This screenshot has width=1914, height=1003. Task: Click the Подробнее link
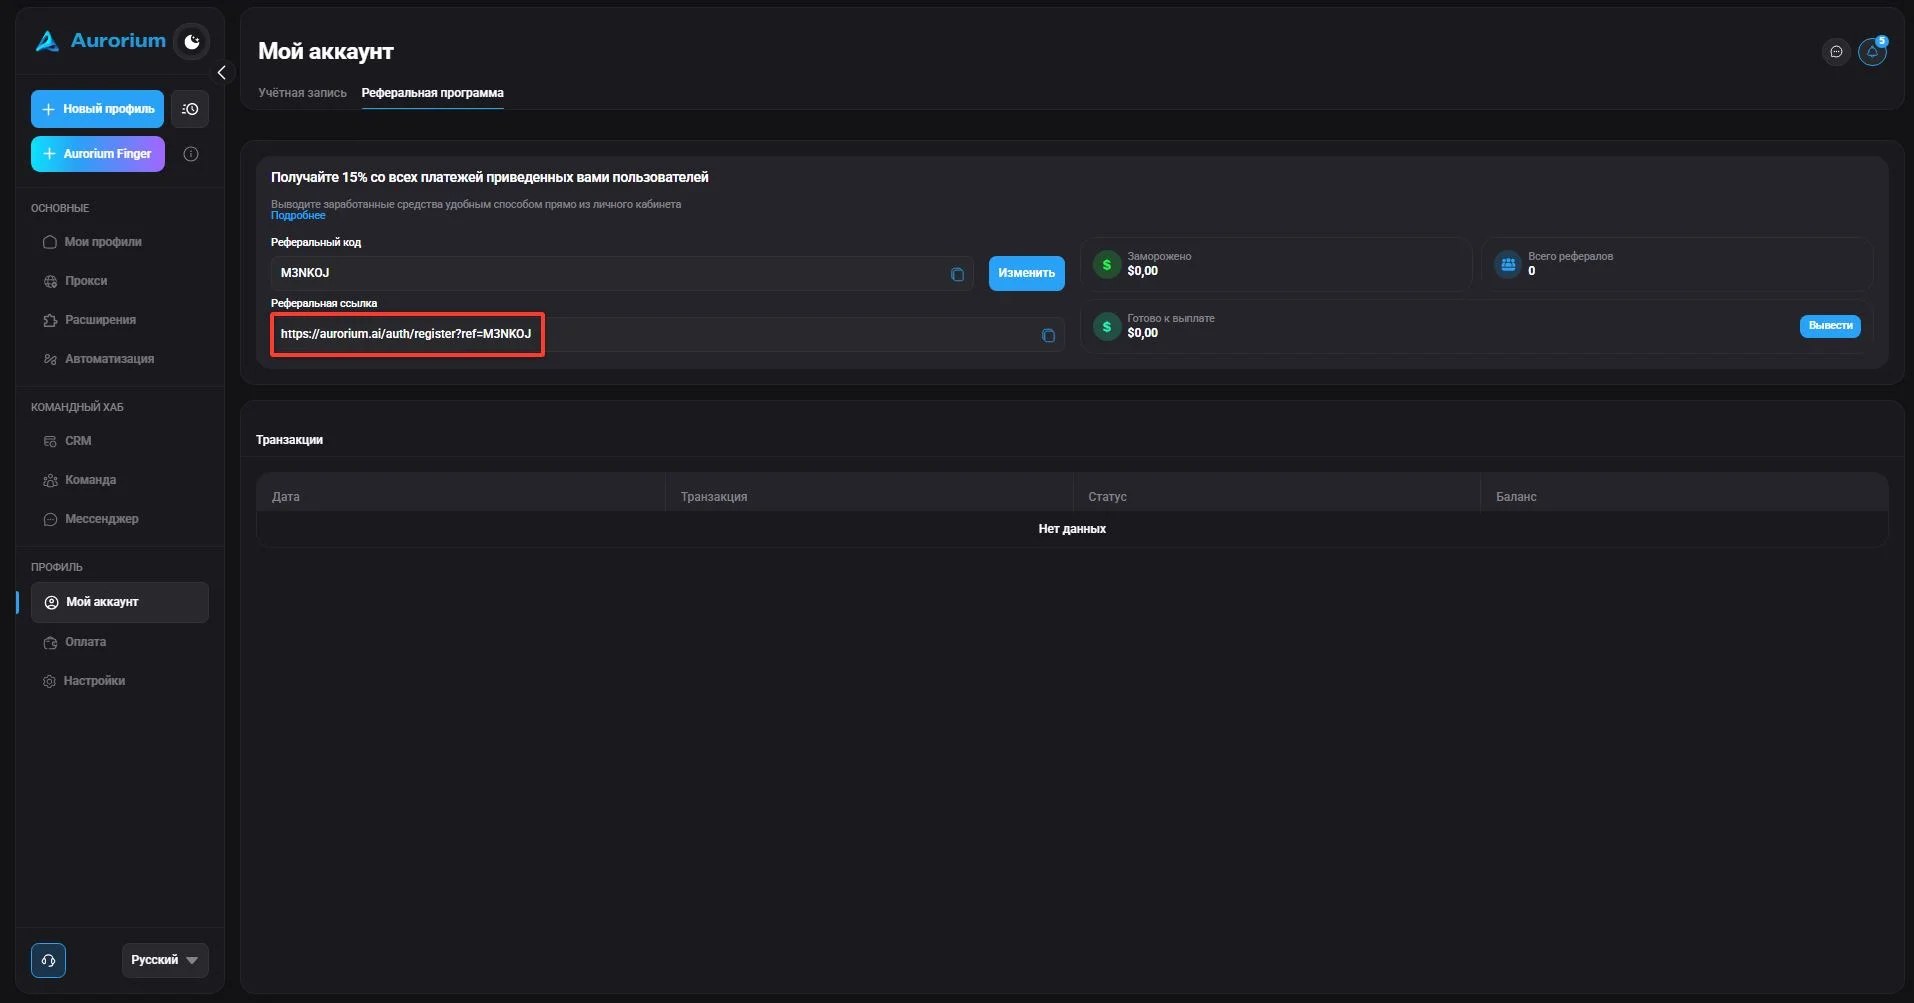tap(298, 216)
